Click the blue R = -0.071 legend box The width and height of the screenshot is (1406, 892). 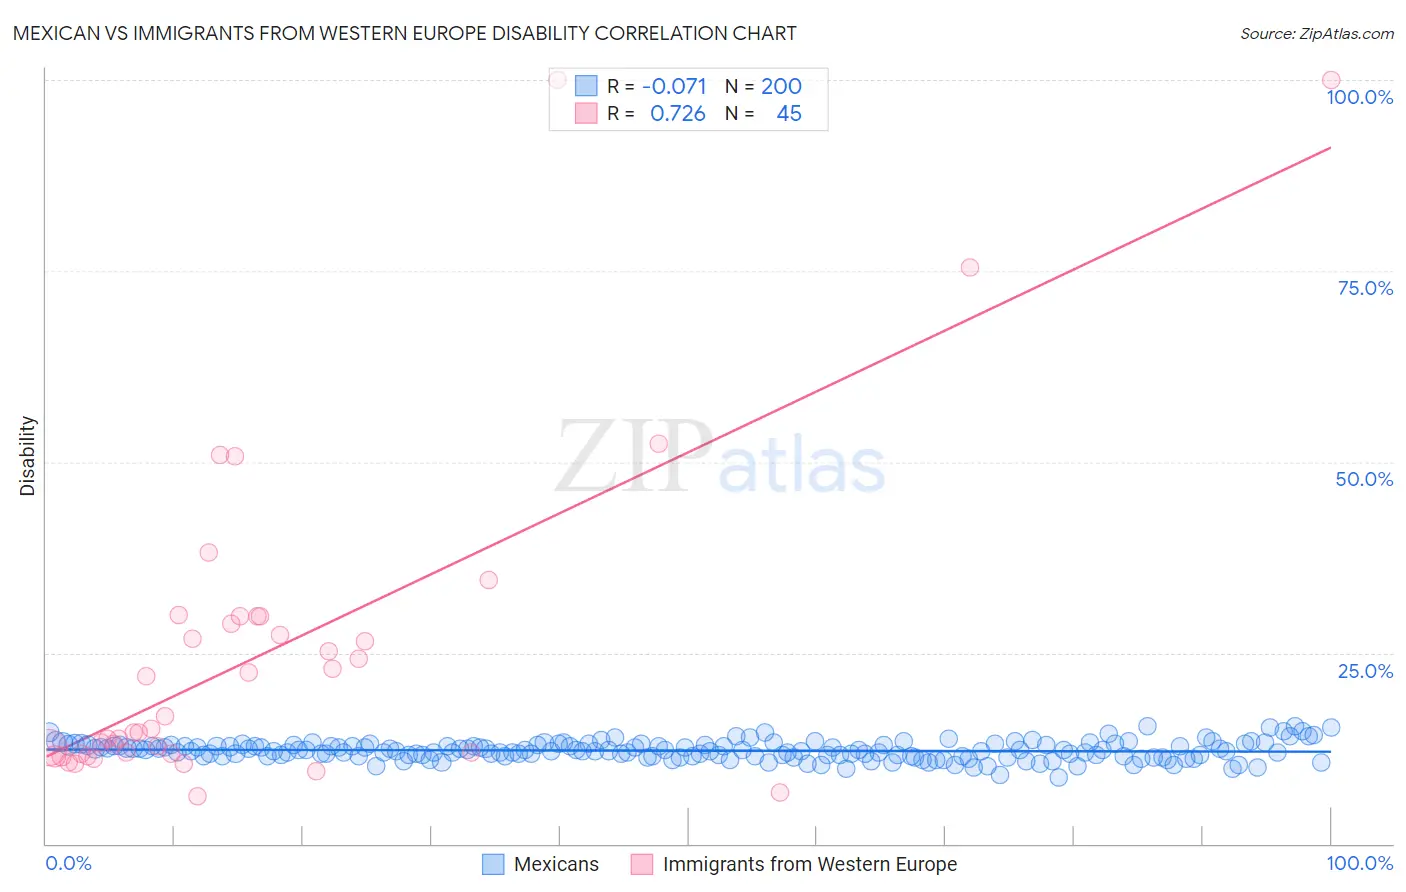point(586,86)
